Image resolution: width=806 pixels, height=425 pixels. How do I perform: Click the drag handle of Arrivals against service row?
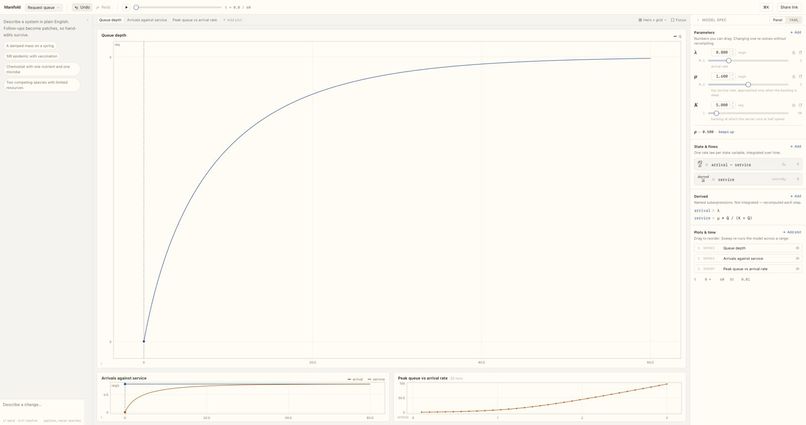coord(699,258)
